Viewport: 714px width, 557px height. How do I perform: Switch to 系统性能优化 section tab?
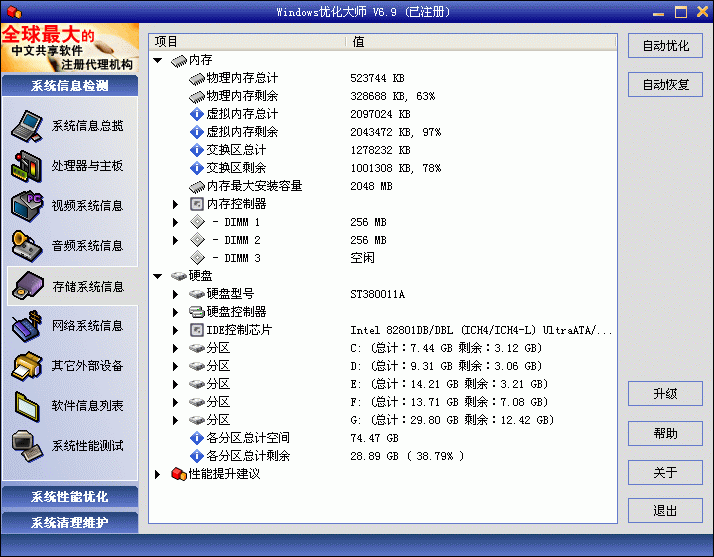[70, 496]
